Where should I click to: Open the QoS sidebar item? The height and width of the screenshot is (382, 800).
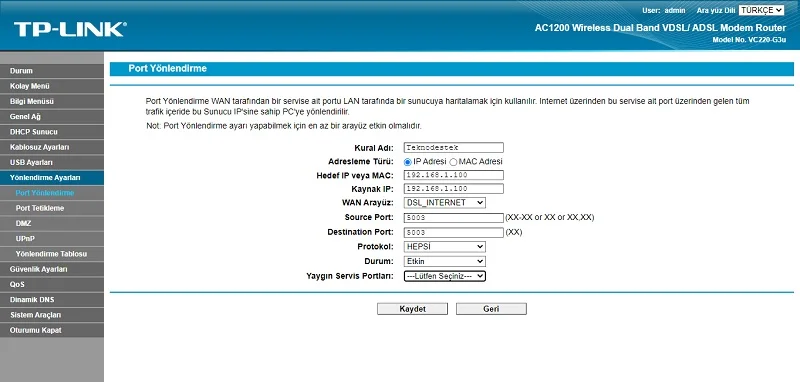click(x=52, y=285)
